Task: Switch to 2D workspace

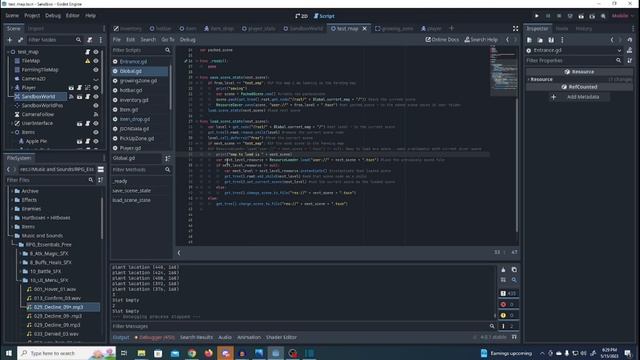Action: (301, 16)
